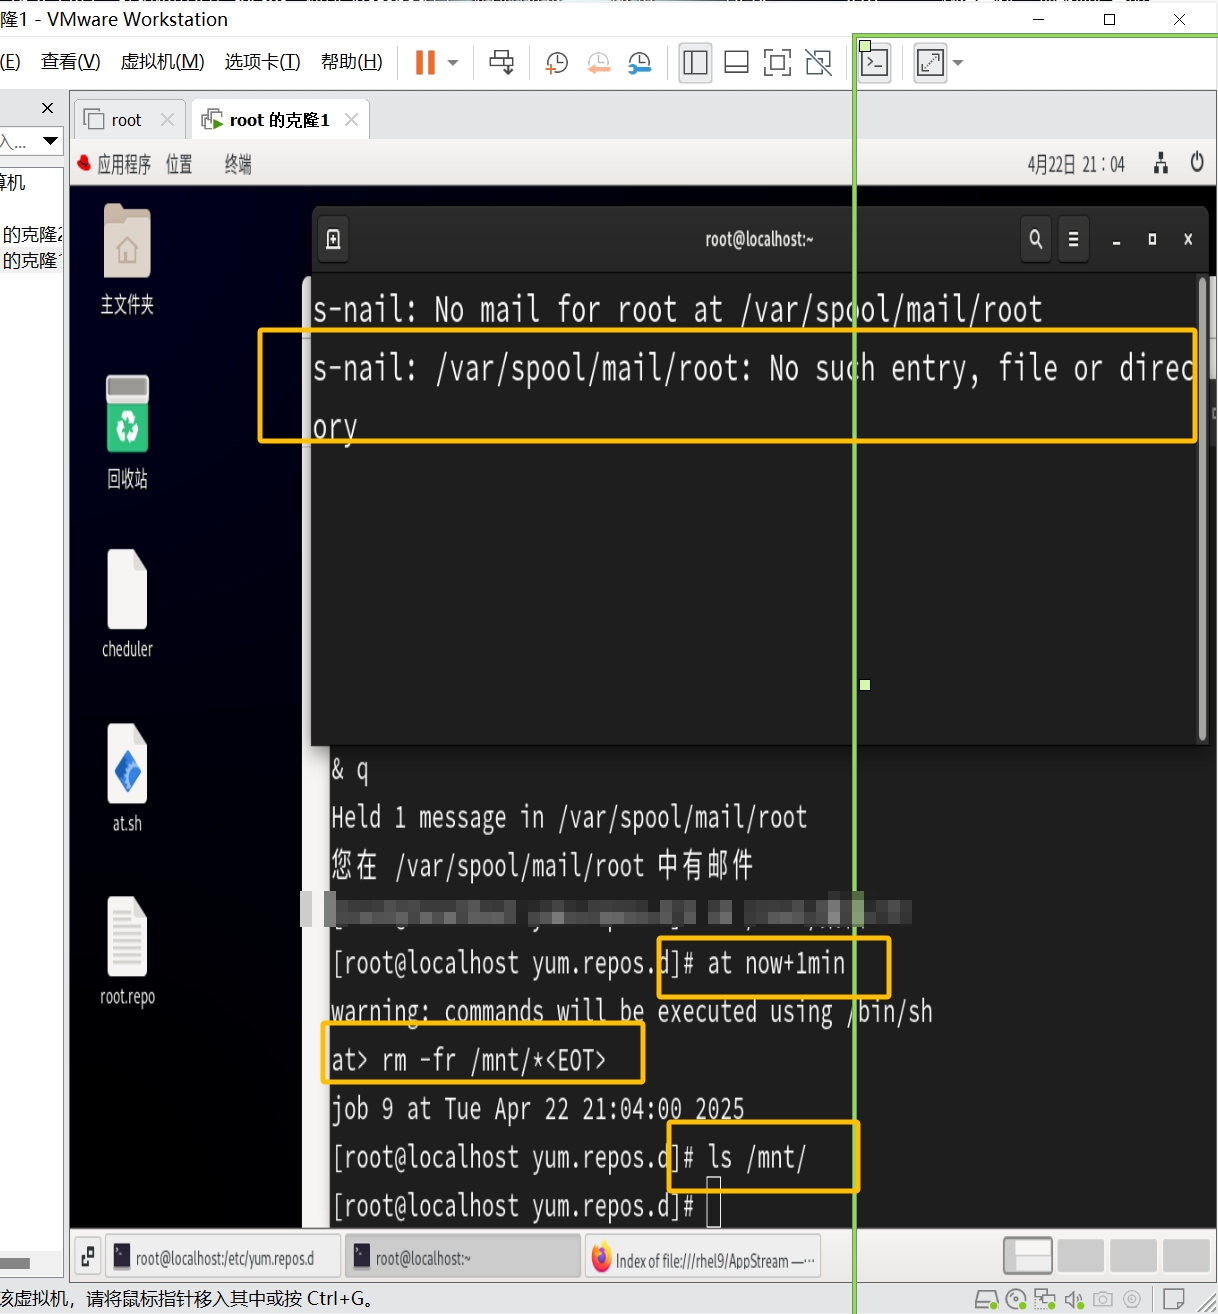
Task: Open the 终端 menu in the guest
Action: coord(238,164)
